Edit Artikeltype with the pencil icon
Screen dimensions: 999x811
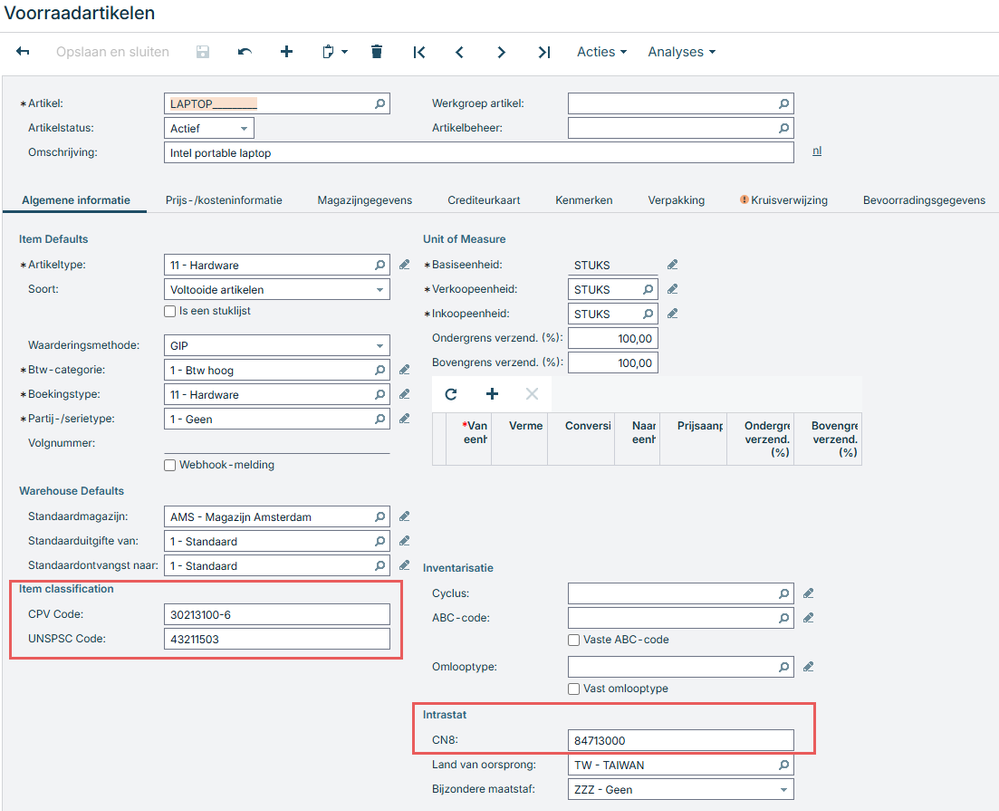click(405, 264)
